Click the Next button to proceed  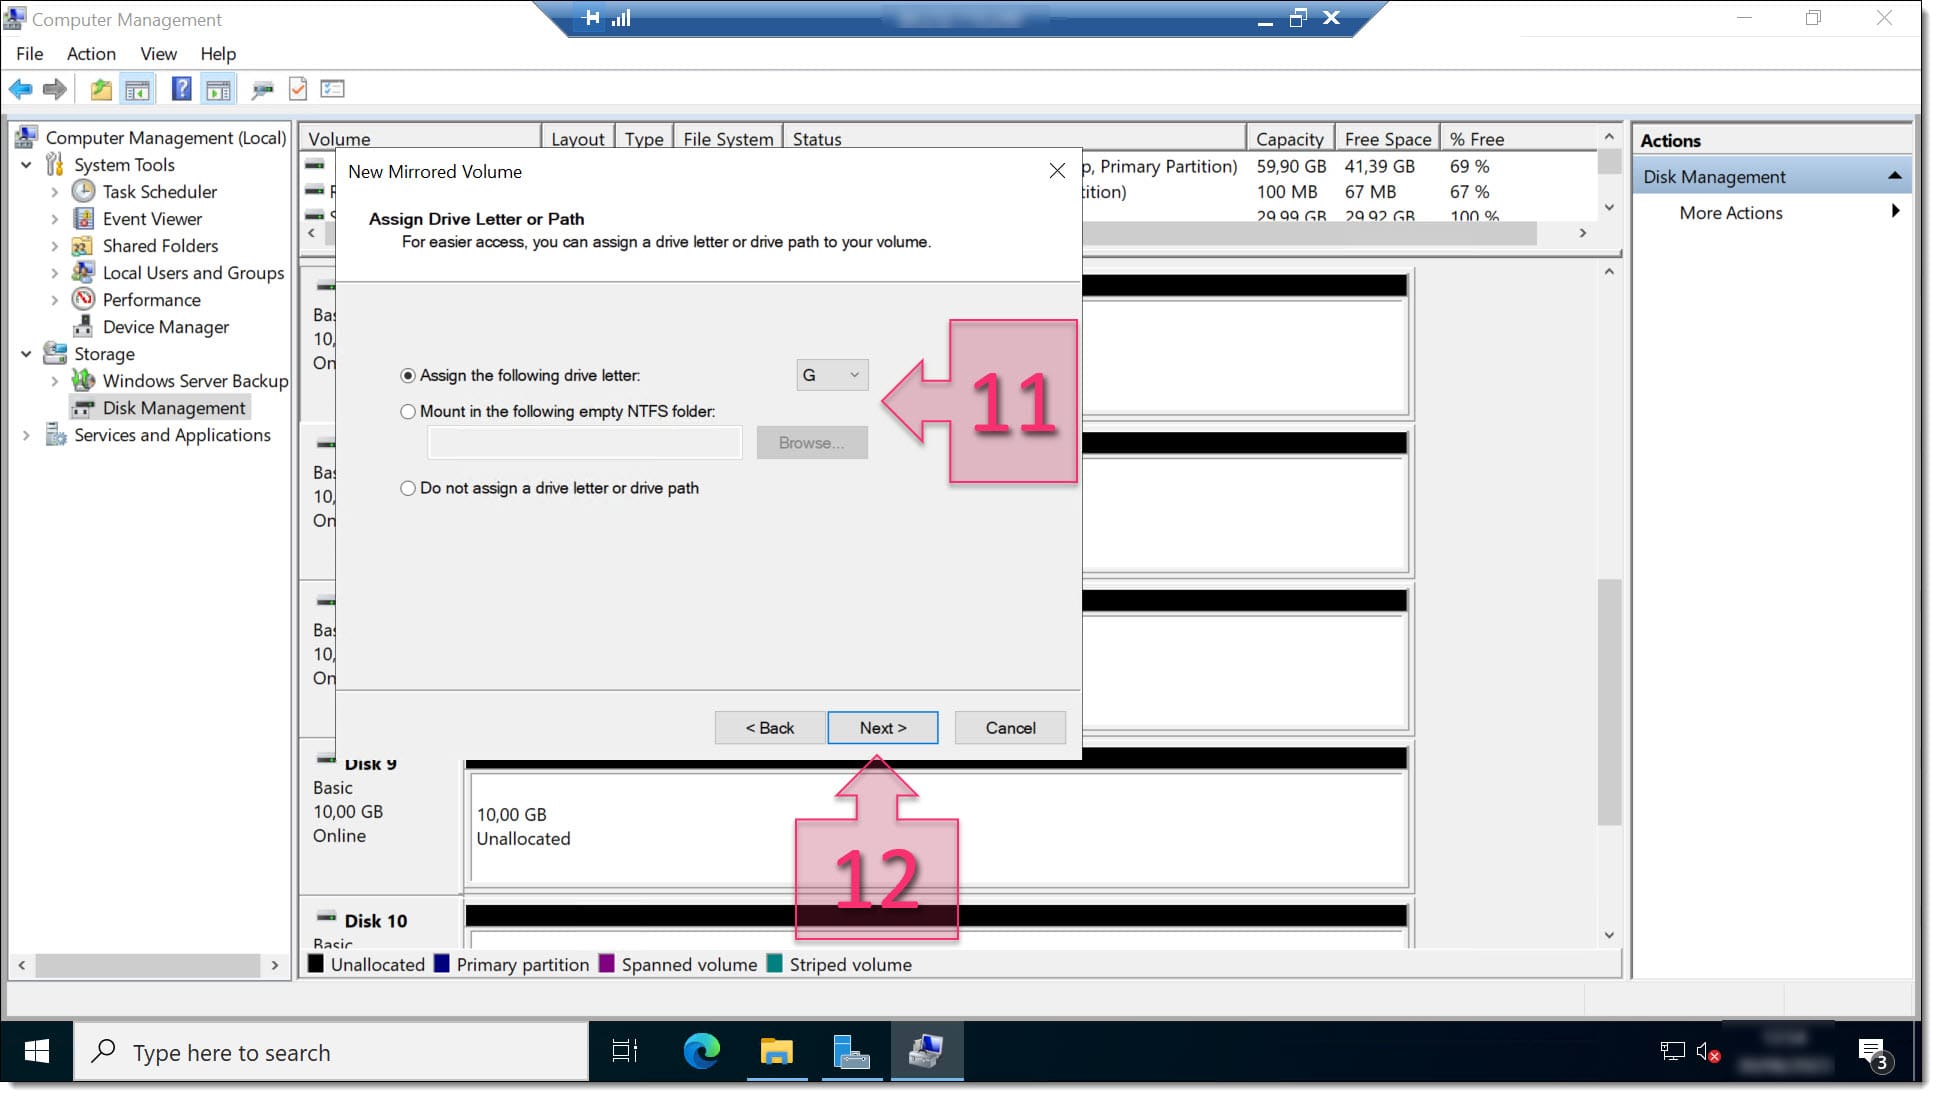click(882, 727)
